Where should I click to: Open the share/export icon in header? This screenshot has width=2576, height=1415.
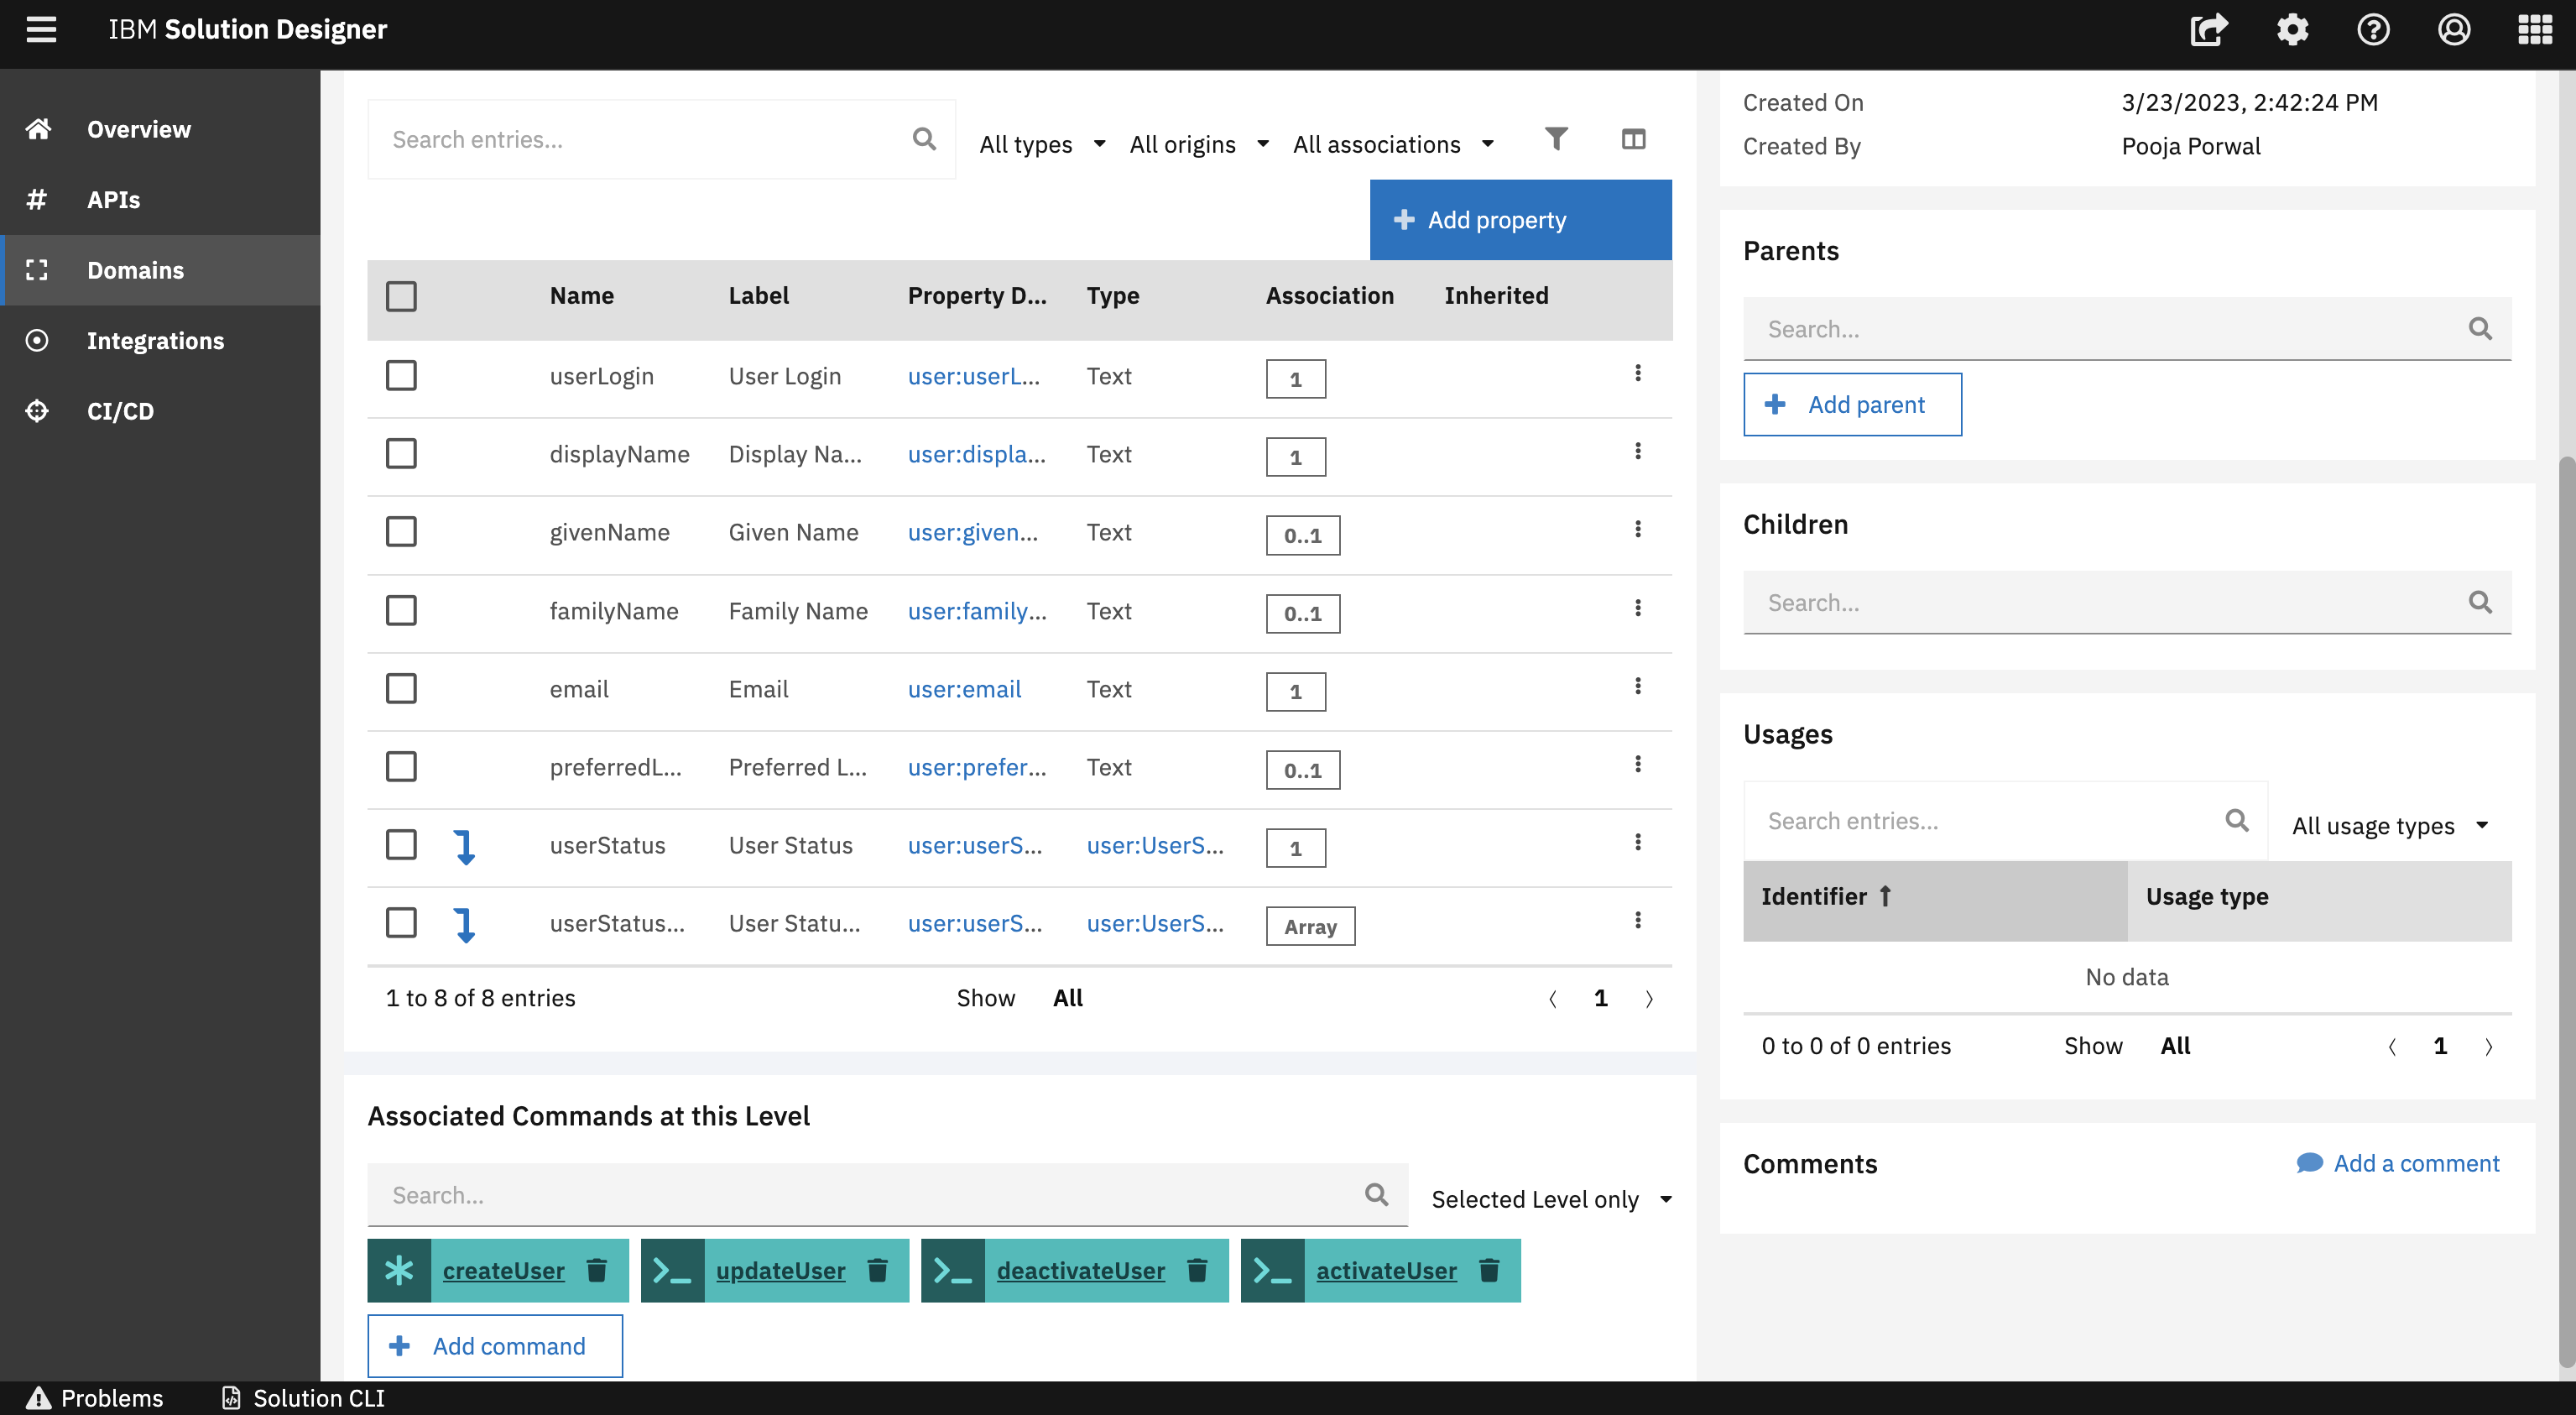click(2208, 30)
